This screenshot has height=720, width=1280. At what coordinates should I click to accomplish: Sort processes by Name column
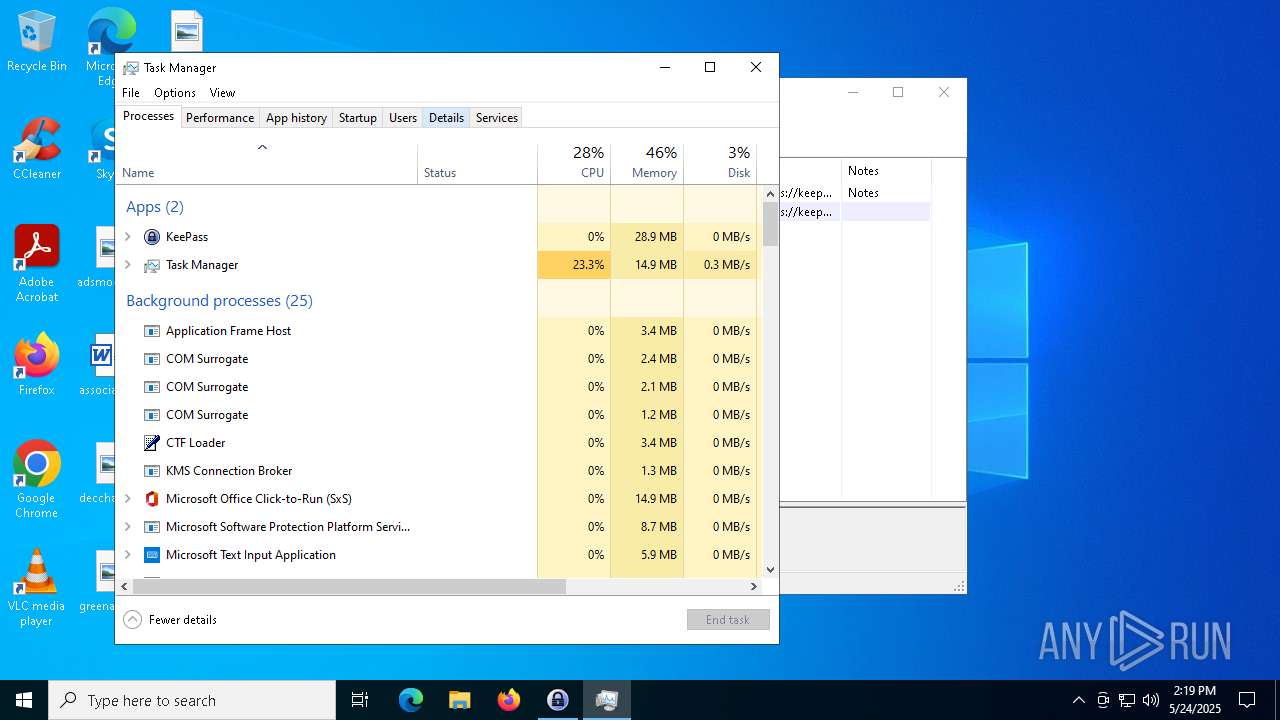point(267,164)
